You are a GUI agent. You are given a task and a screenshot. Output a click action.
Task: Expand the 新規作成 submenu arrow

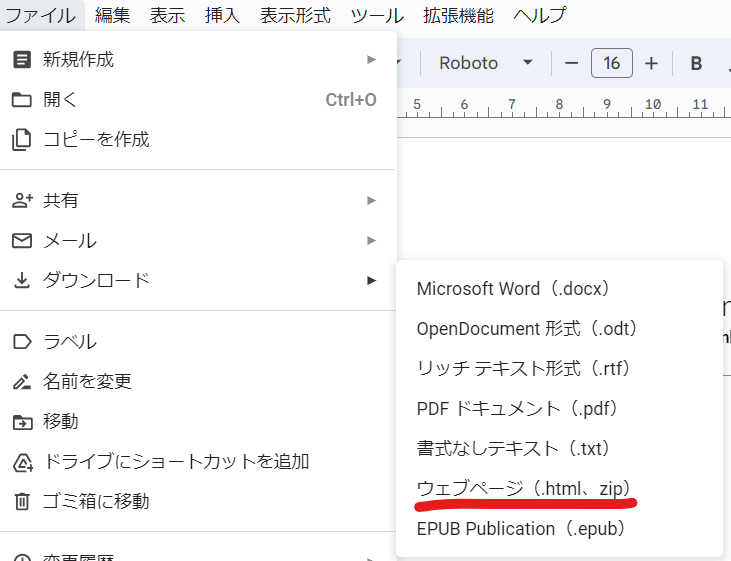coord(372,60)
